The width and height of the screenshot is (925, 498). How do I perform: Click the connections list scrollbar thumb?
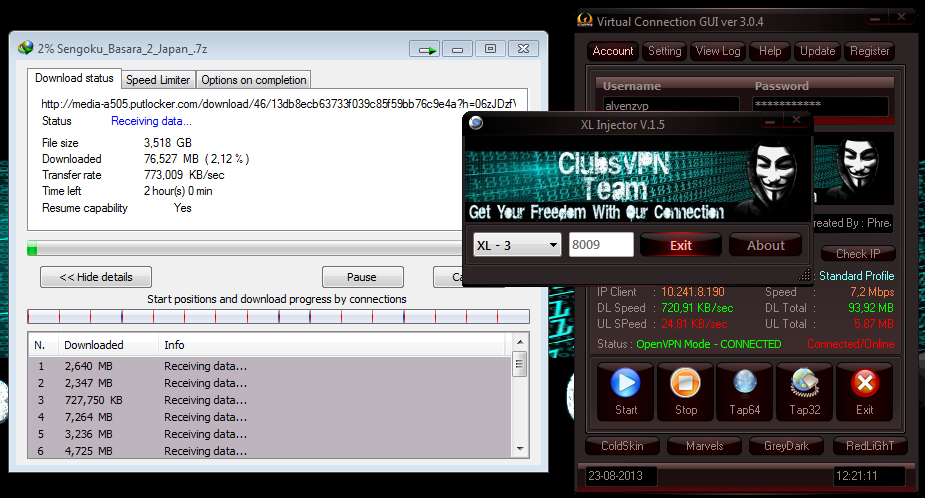520,364
